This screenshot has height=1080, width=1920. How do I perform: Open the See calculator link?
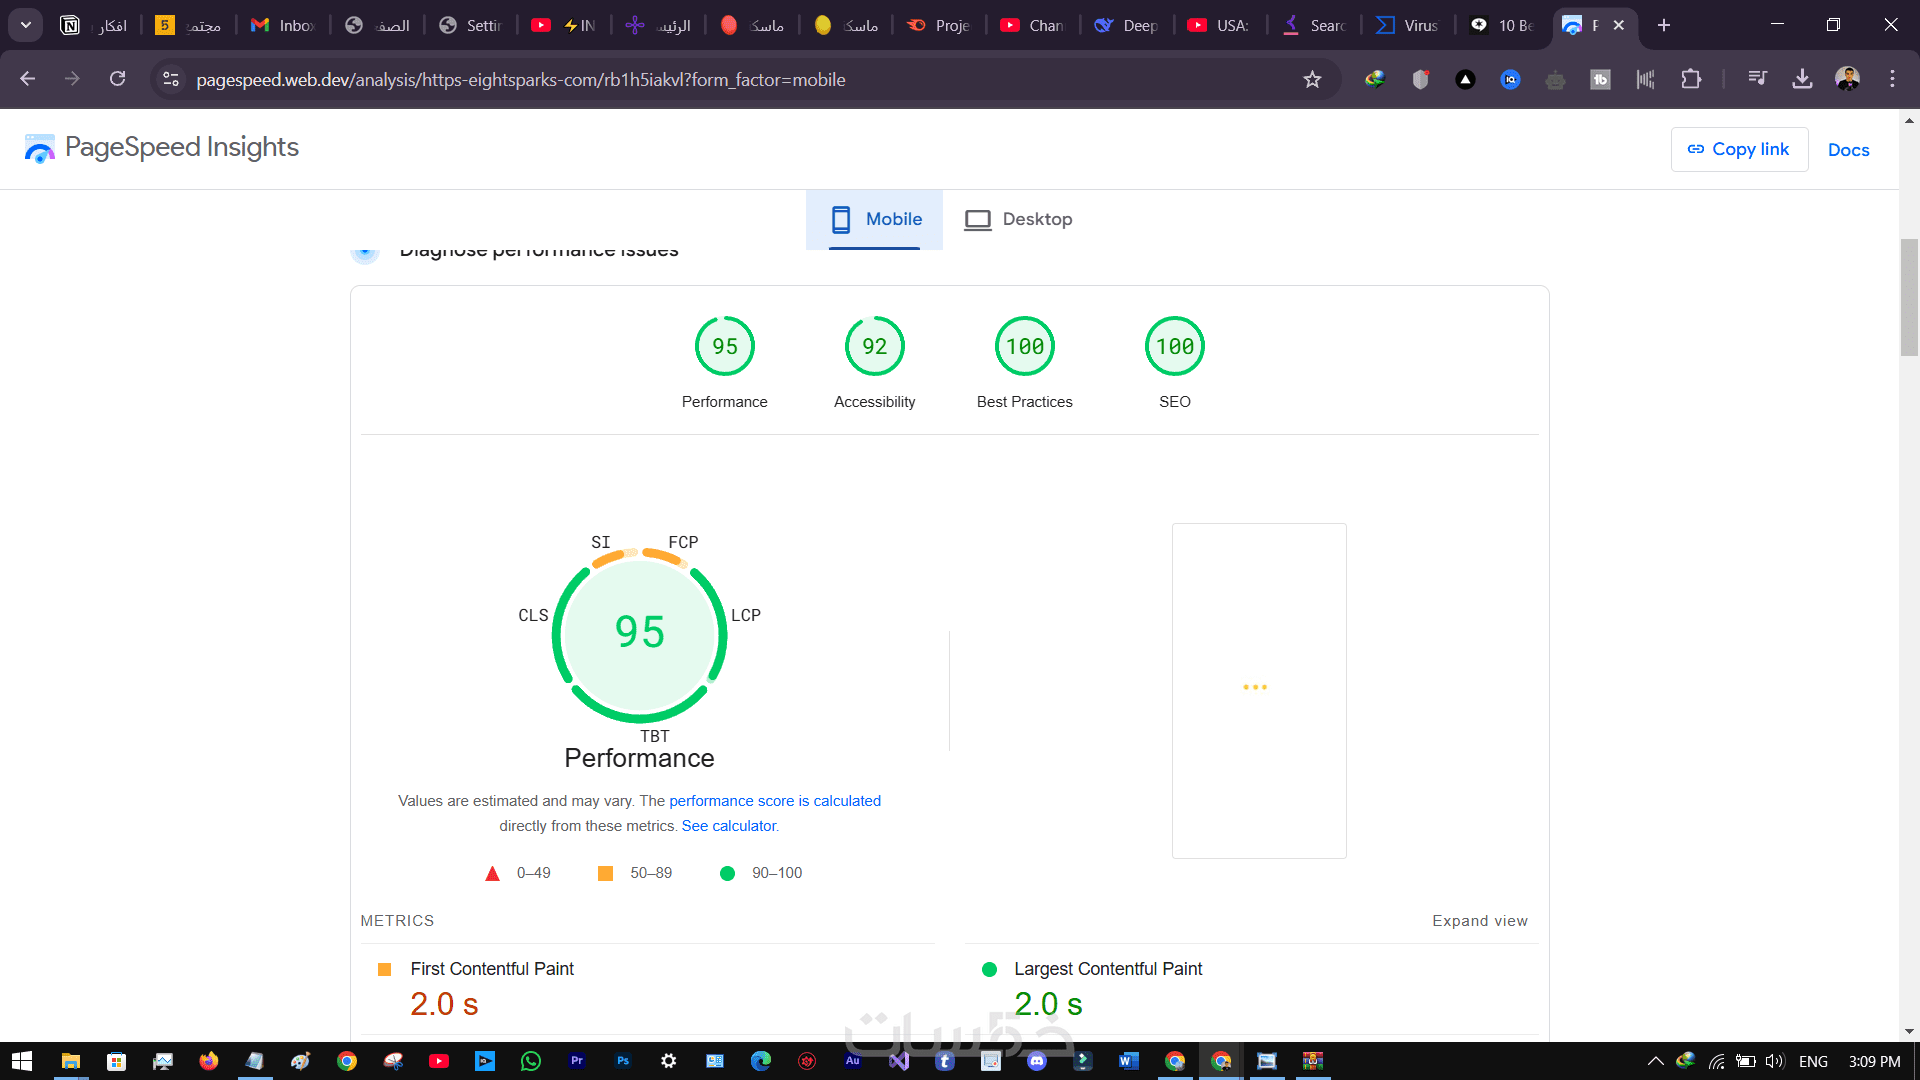(x=728, y=826)
